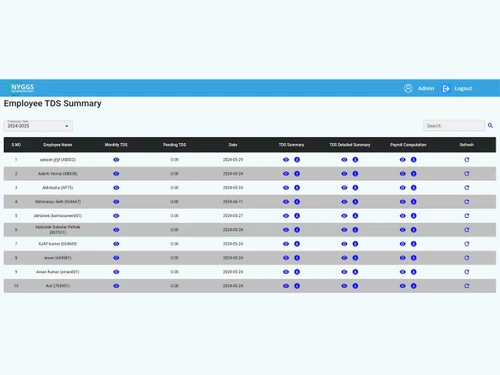Image resolution: width=500 pixels, height=375 pixels.
Task: Refresh Aakriti Verma's record
Action: (467, 174)
